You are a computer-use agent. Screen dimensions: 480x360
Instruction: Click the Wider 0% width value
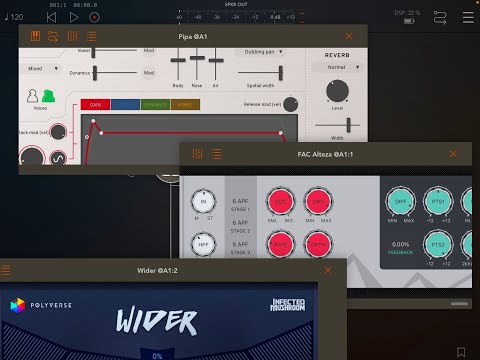(x=157, y=356)
